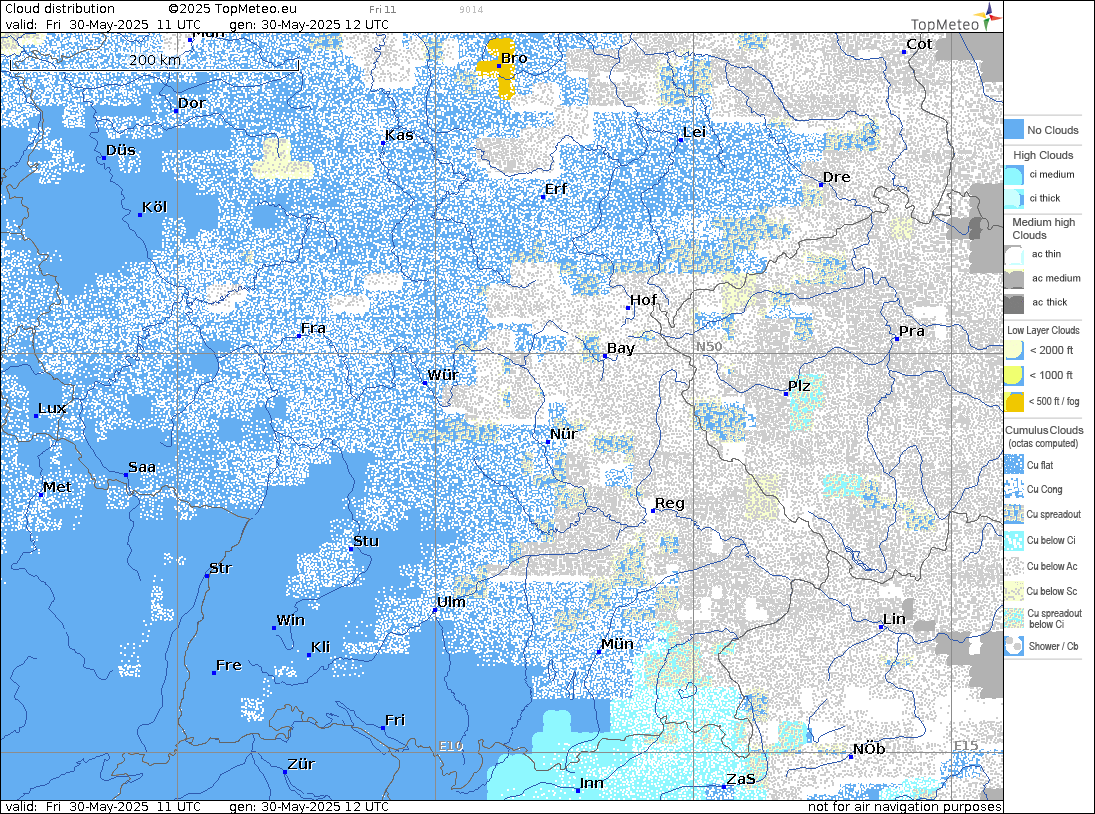The image size is (1095, 814).
Task: Click the Lin city marker
Action: [x=881, y=627]
